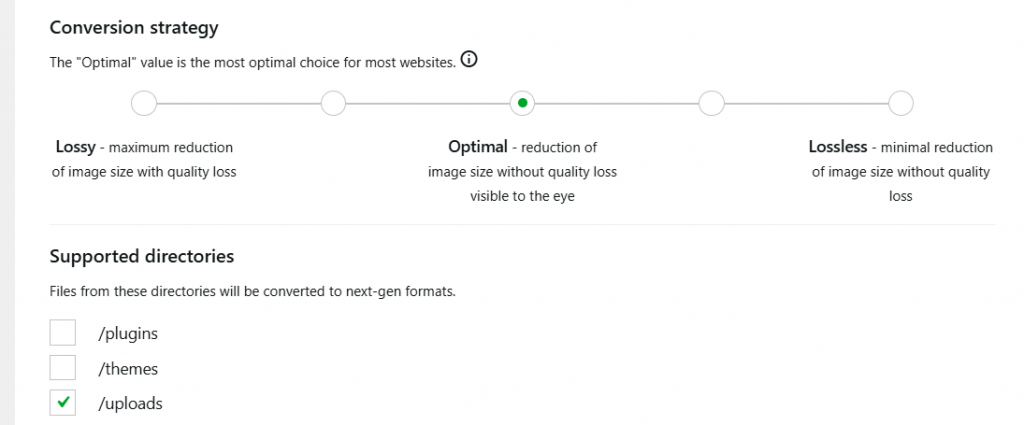Click the bold Optimal label text

pos(478,147)
